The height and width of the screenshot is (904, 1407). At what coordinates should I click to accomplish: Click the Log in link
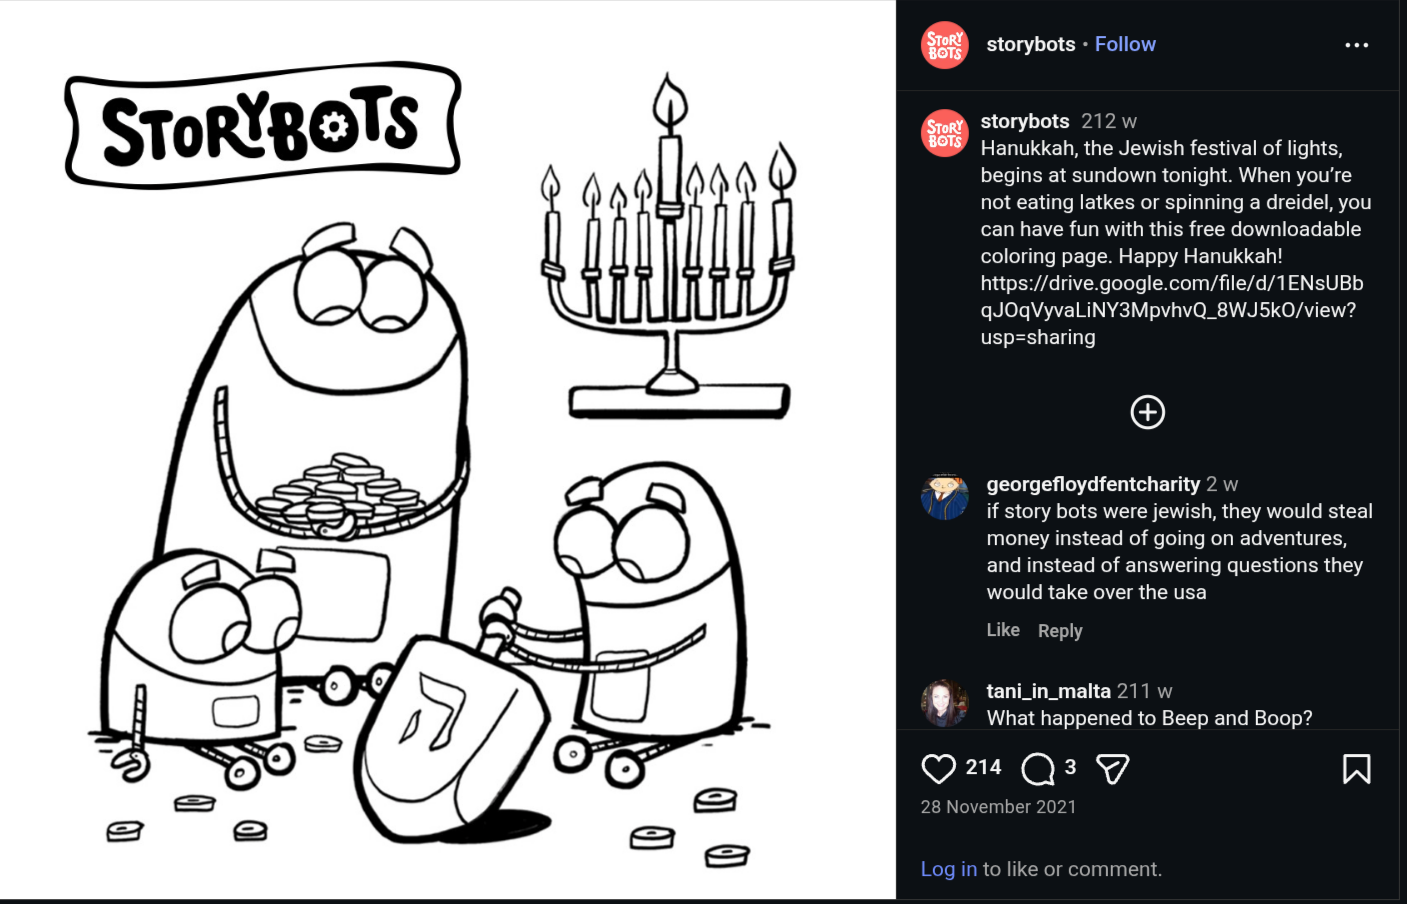tap(948, 869)
